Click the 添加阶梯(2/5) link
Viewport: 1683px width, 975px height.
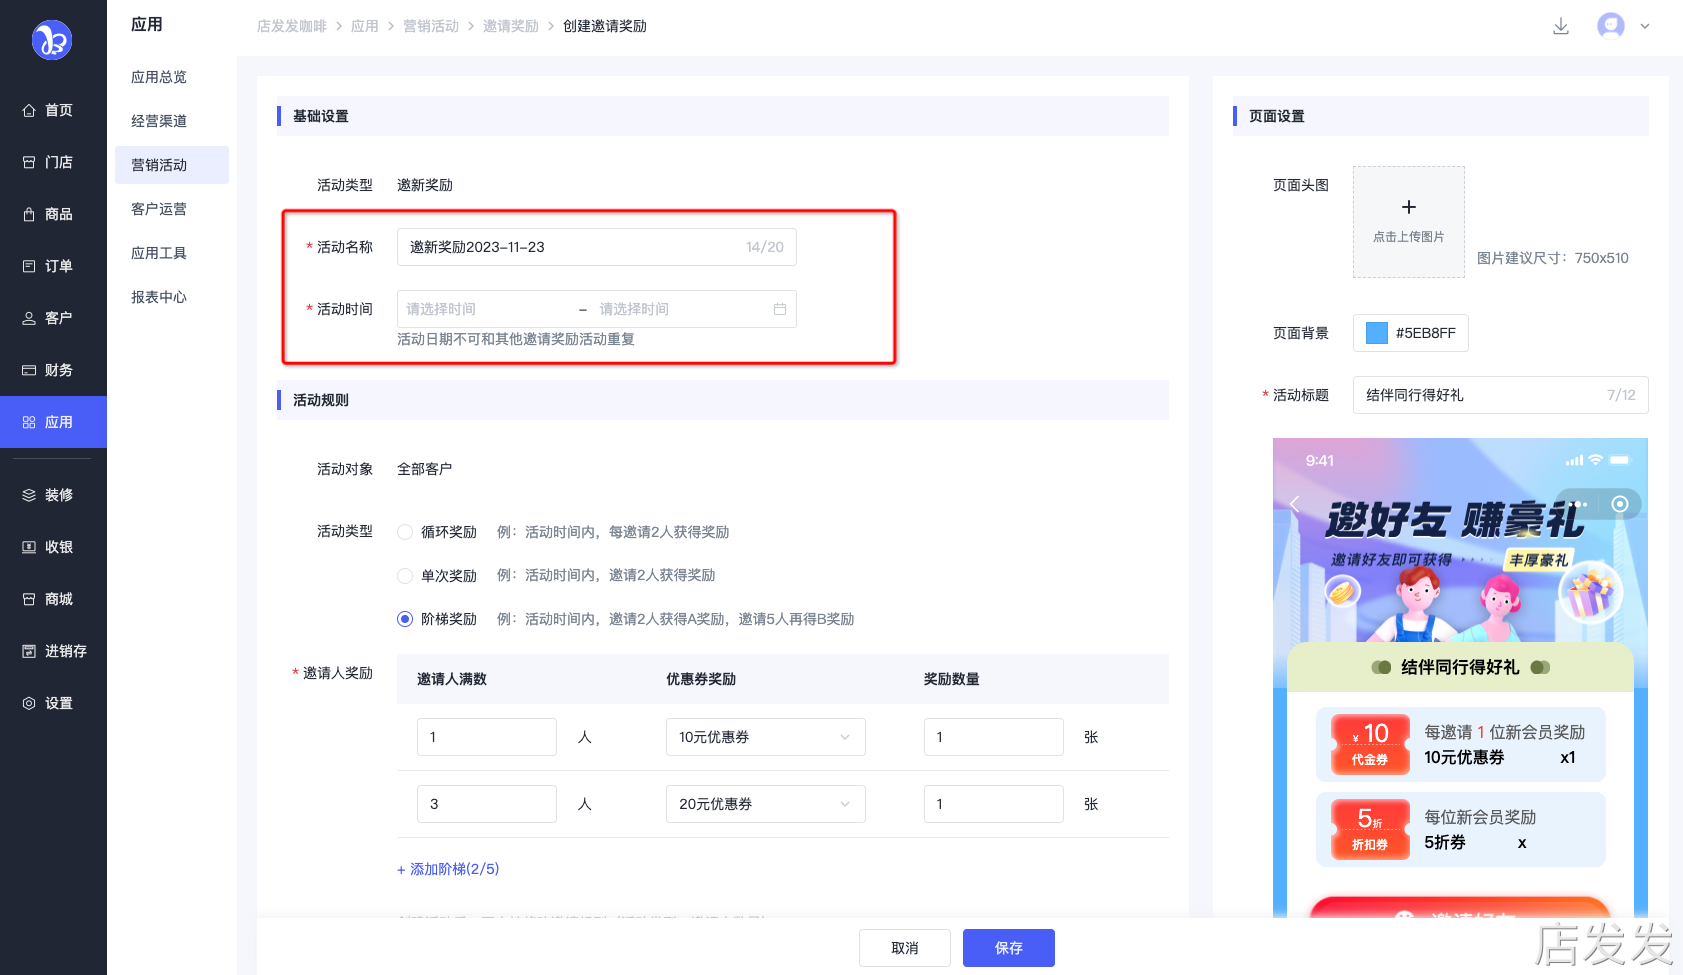(x=448, y=869)
